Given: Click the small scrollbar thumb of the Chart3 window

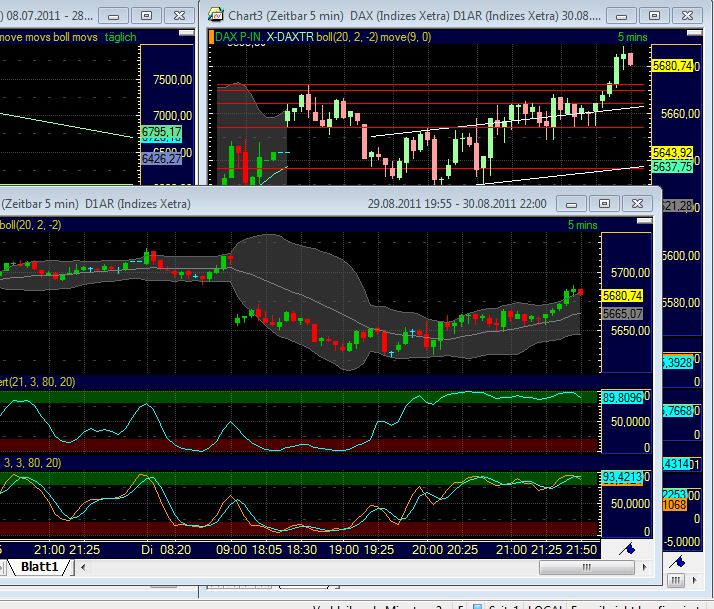Looking at the screenshot, I should click(676, 580).
